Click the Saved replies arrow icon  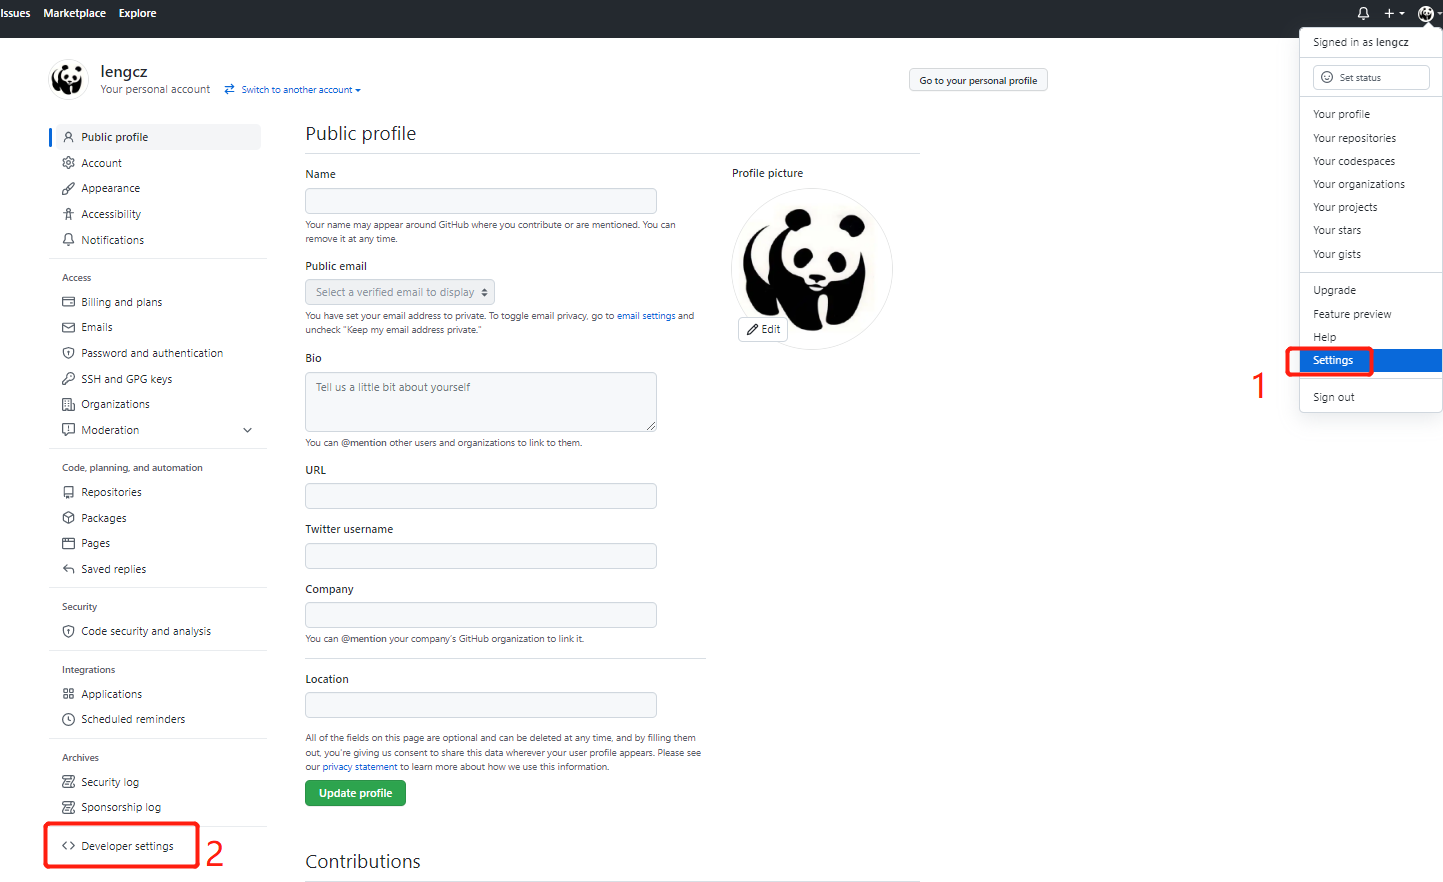[68, 569]
